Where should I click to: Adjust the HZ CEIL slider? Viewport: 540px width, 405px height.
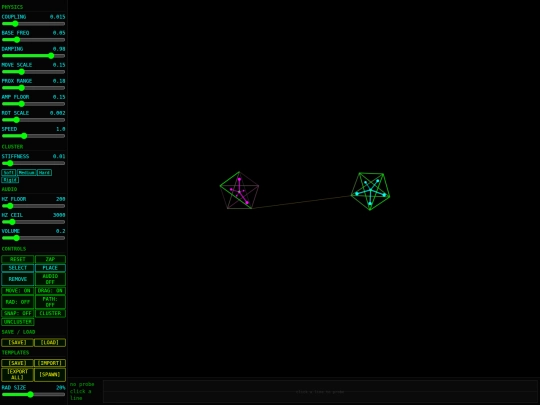(x=33, y=222)
